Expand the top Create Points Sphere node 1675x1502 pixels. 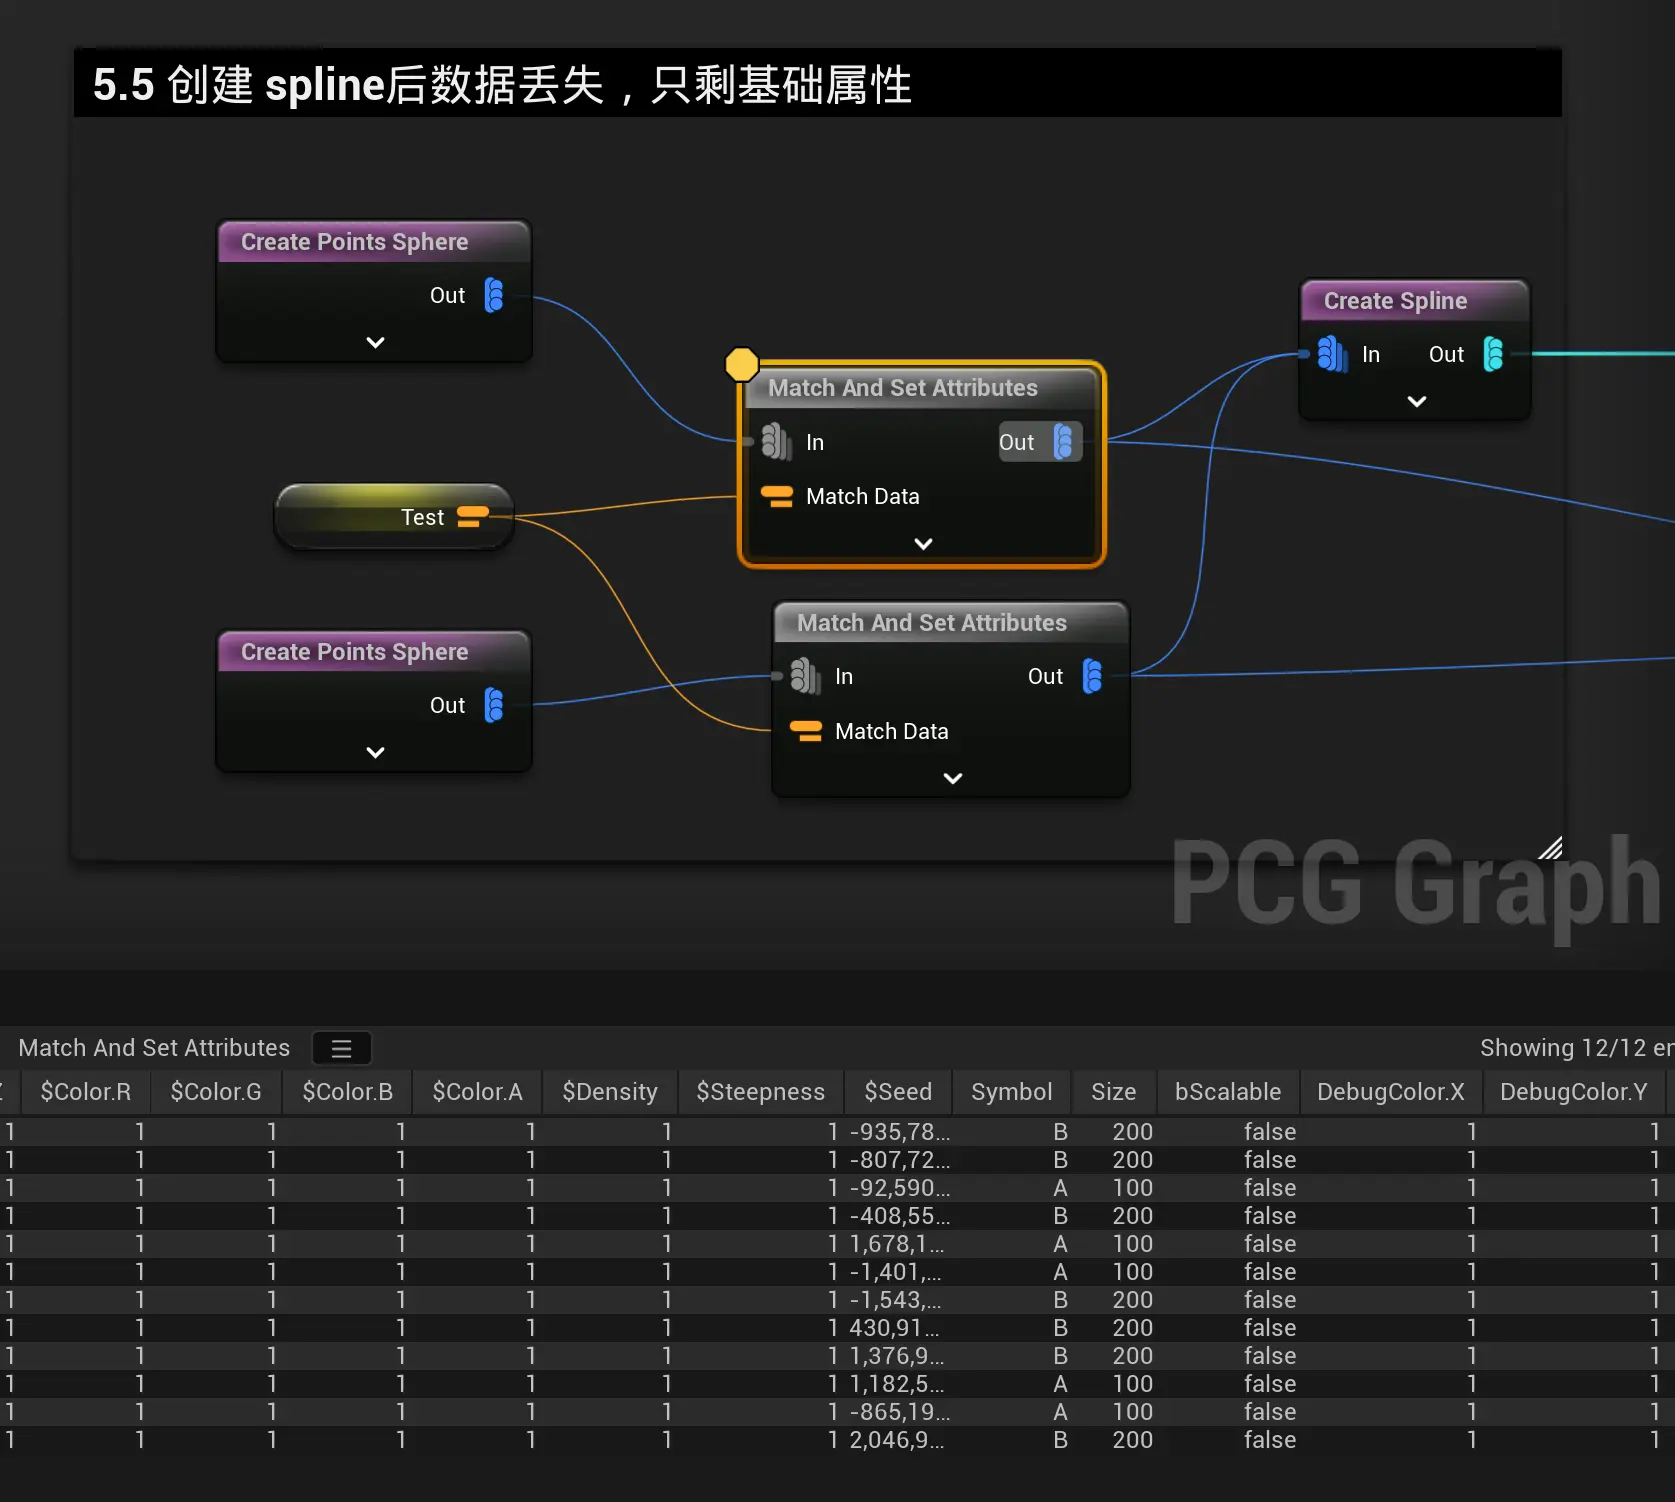(x=375, y=342)
